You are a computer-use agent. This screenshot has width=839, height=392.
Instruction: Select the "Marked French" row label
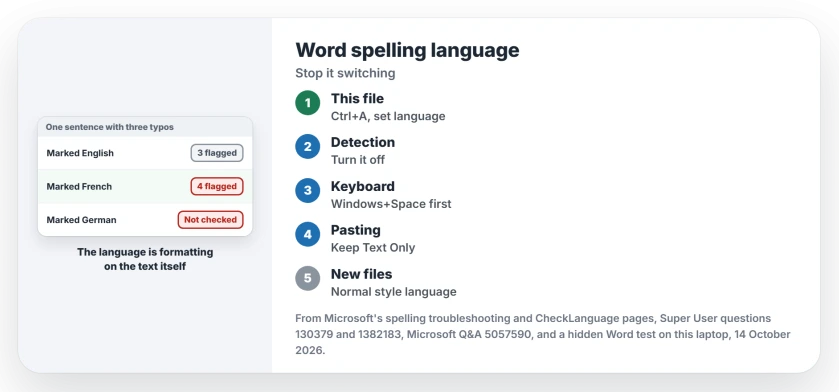[x=79, y=187]
